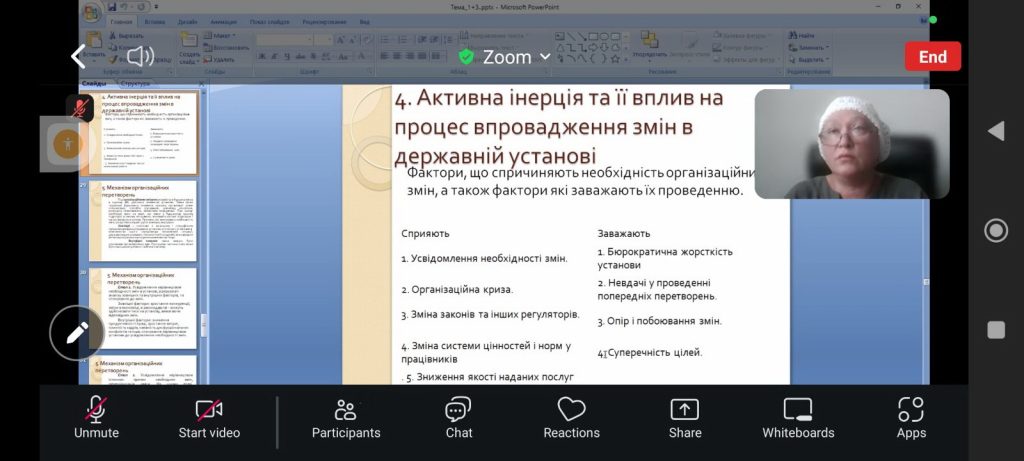Tap Android home circle navigation button

pos(995,231)
